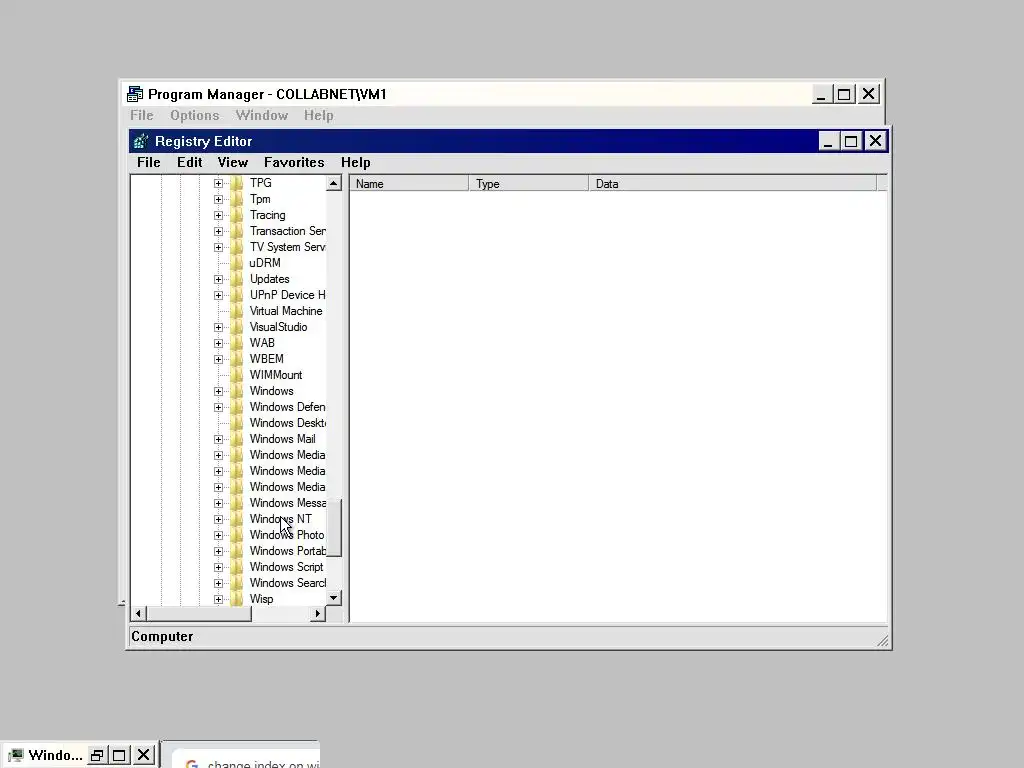Click the horizontal scrollbar thumb in tree
The height and width of the screenshot is (768, 1024).
click(199, 613)
